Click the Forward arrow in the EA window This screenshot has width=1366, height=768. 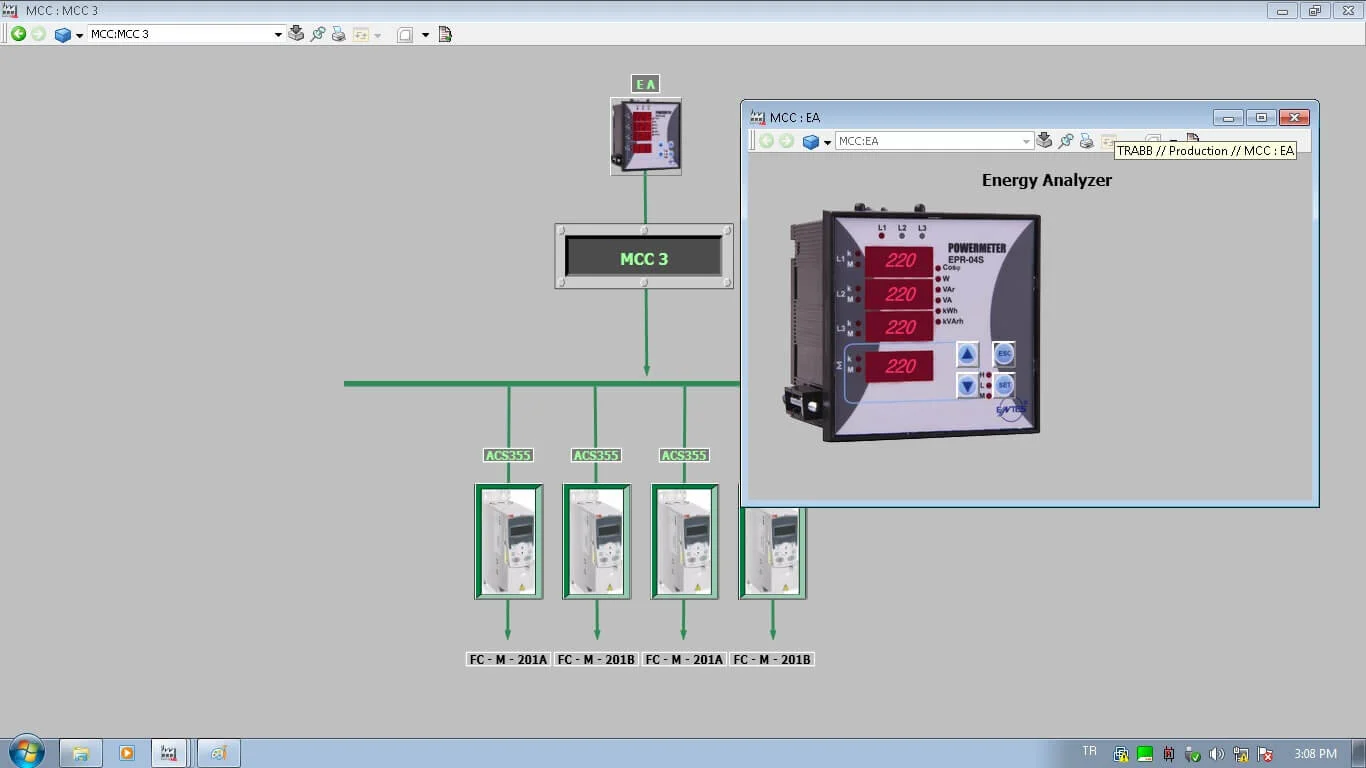click(x=787, y=141)
